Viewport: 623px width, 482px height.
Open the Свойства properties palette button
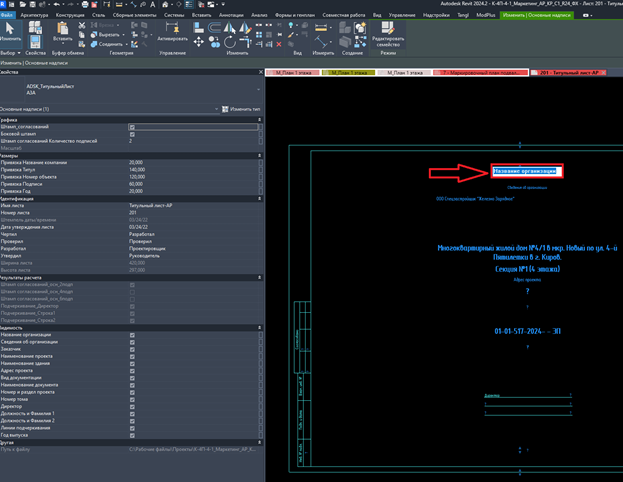35,43
